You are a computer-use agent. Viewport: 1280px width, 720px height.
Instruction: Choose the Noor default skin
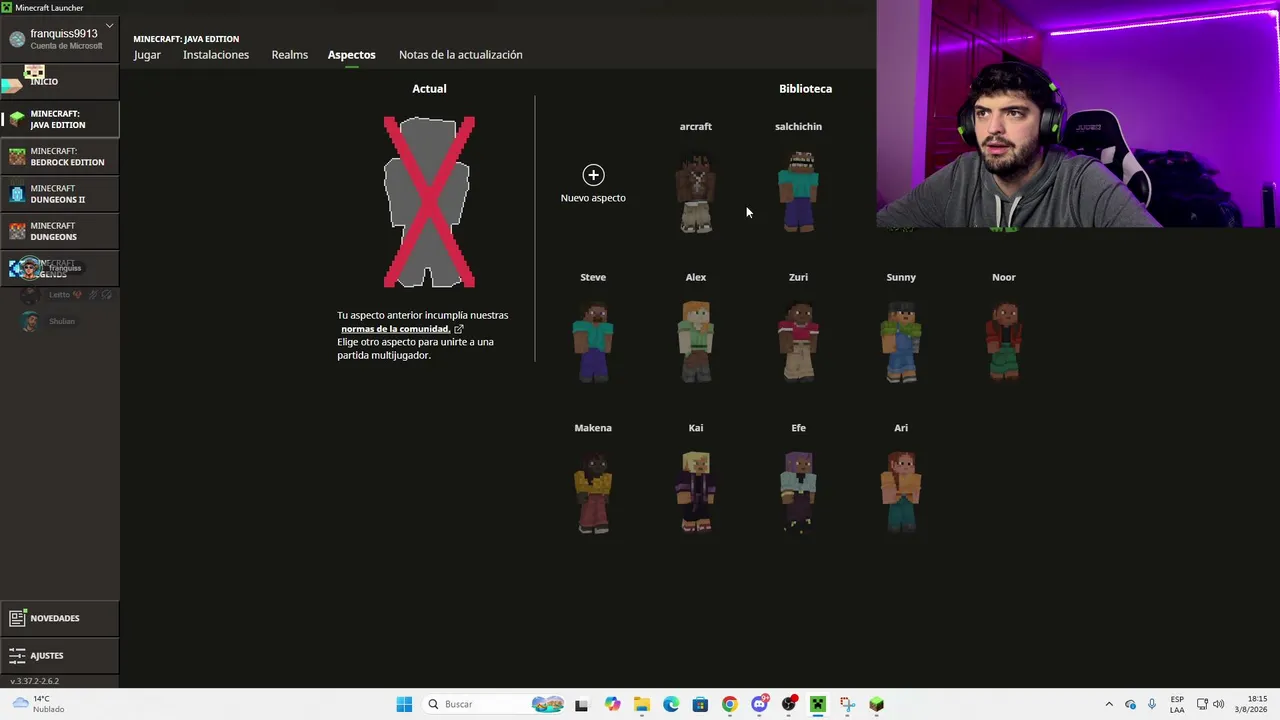click(x=1004, y=342)
